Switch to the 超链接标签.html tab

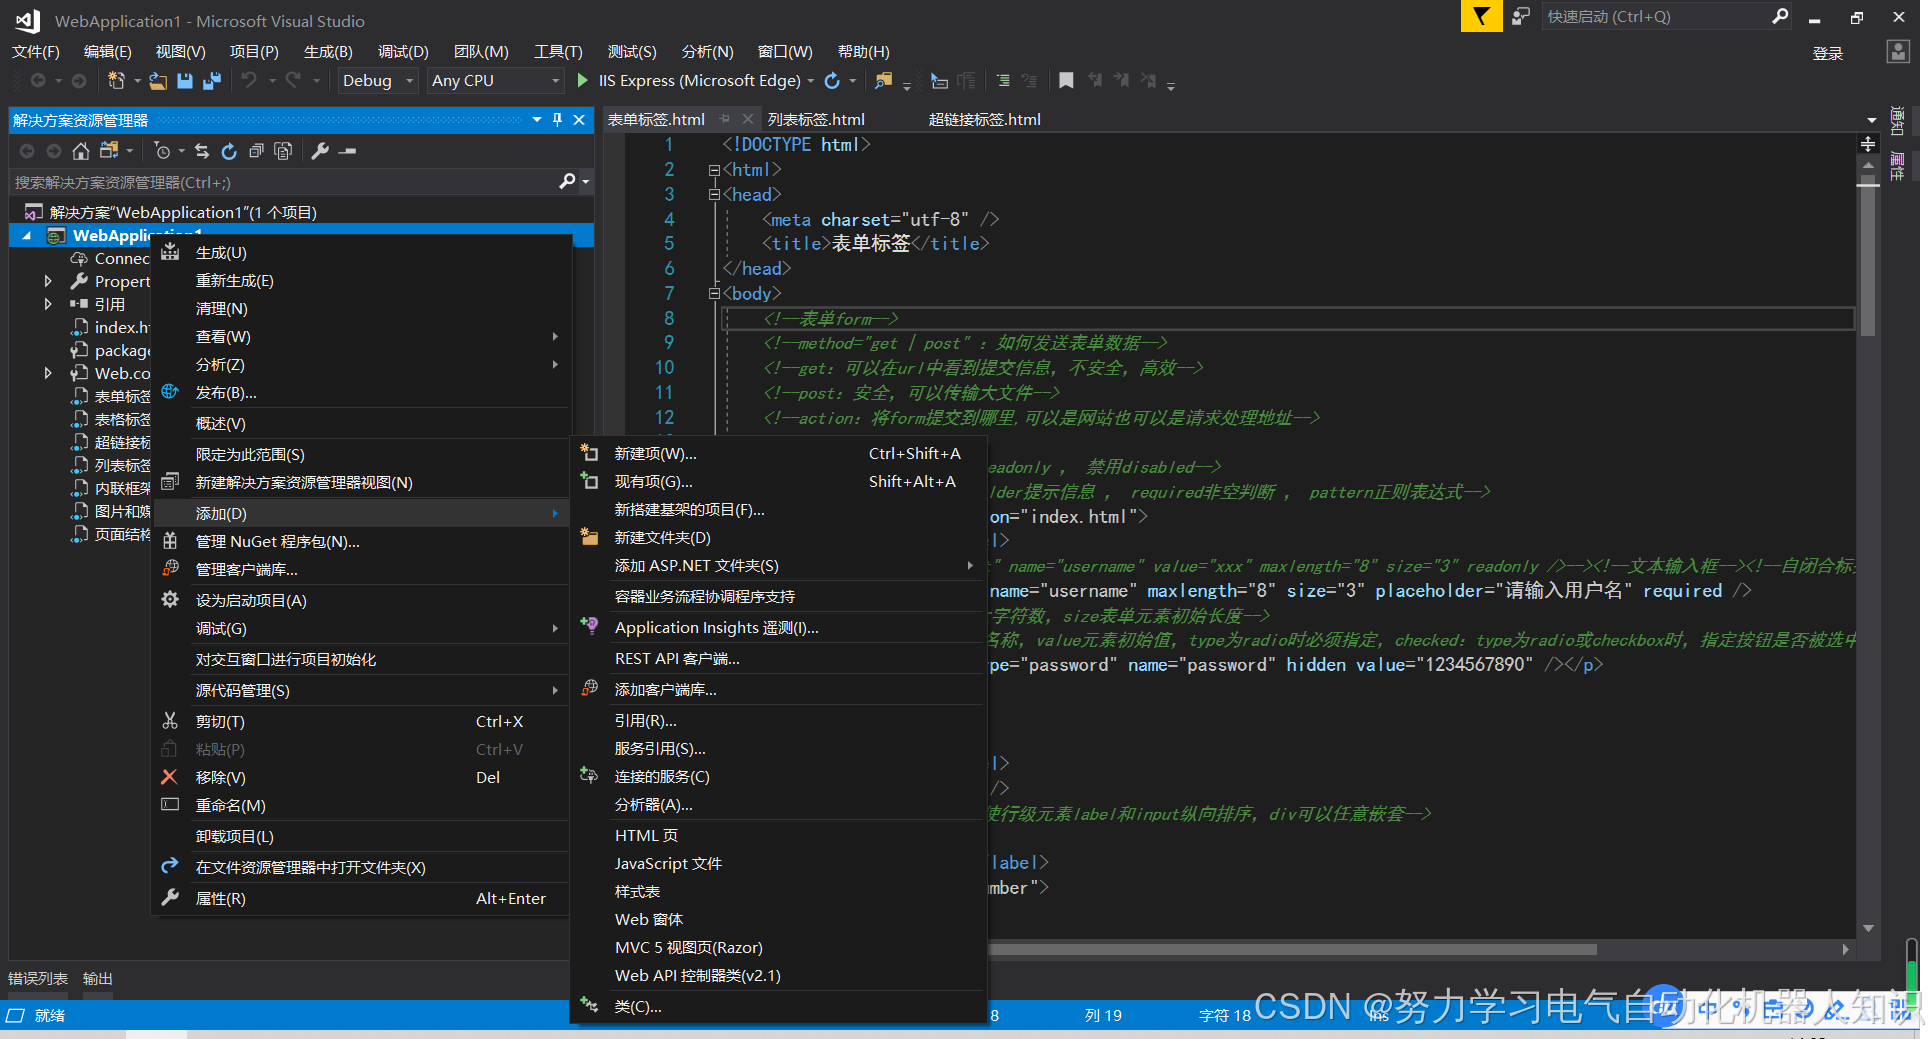[x=984, y=118]
